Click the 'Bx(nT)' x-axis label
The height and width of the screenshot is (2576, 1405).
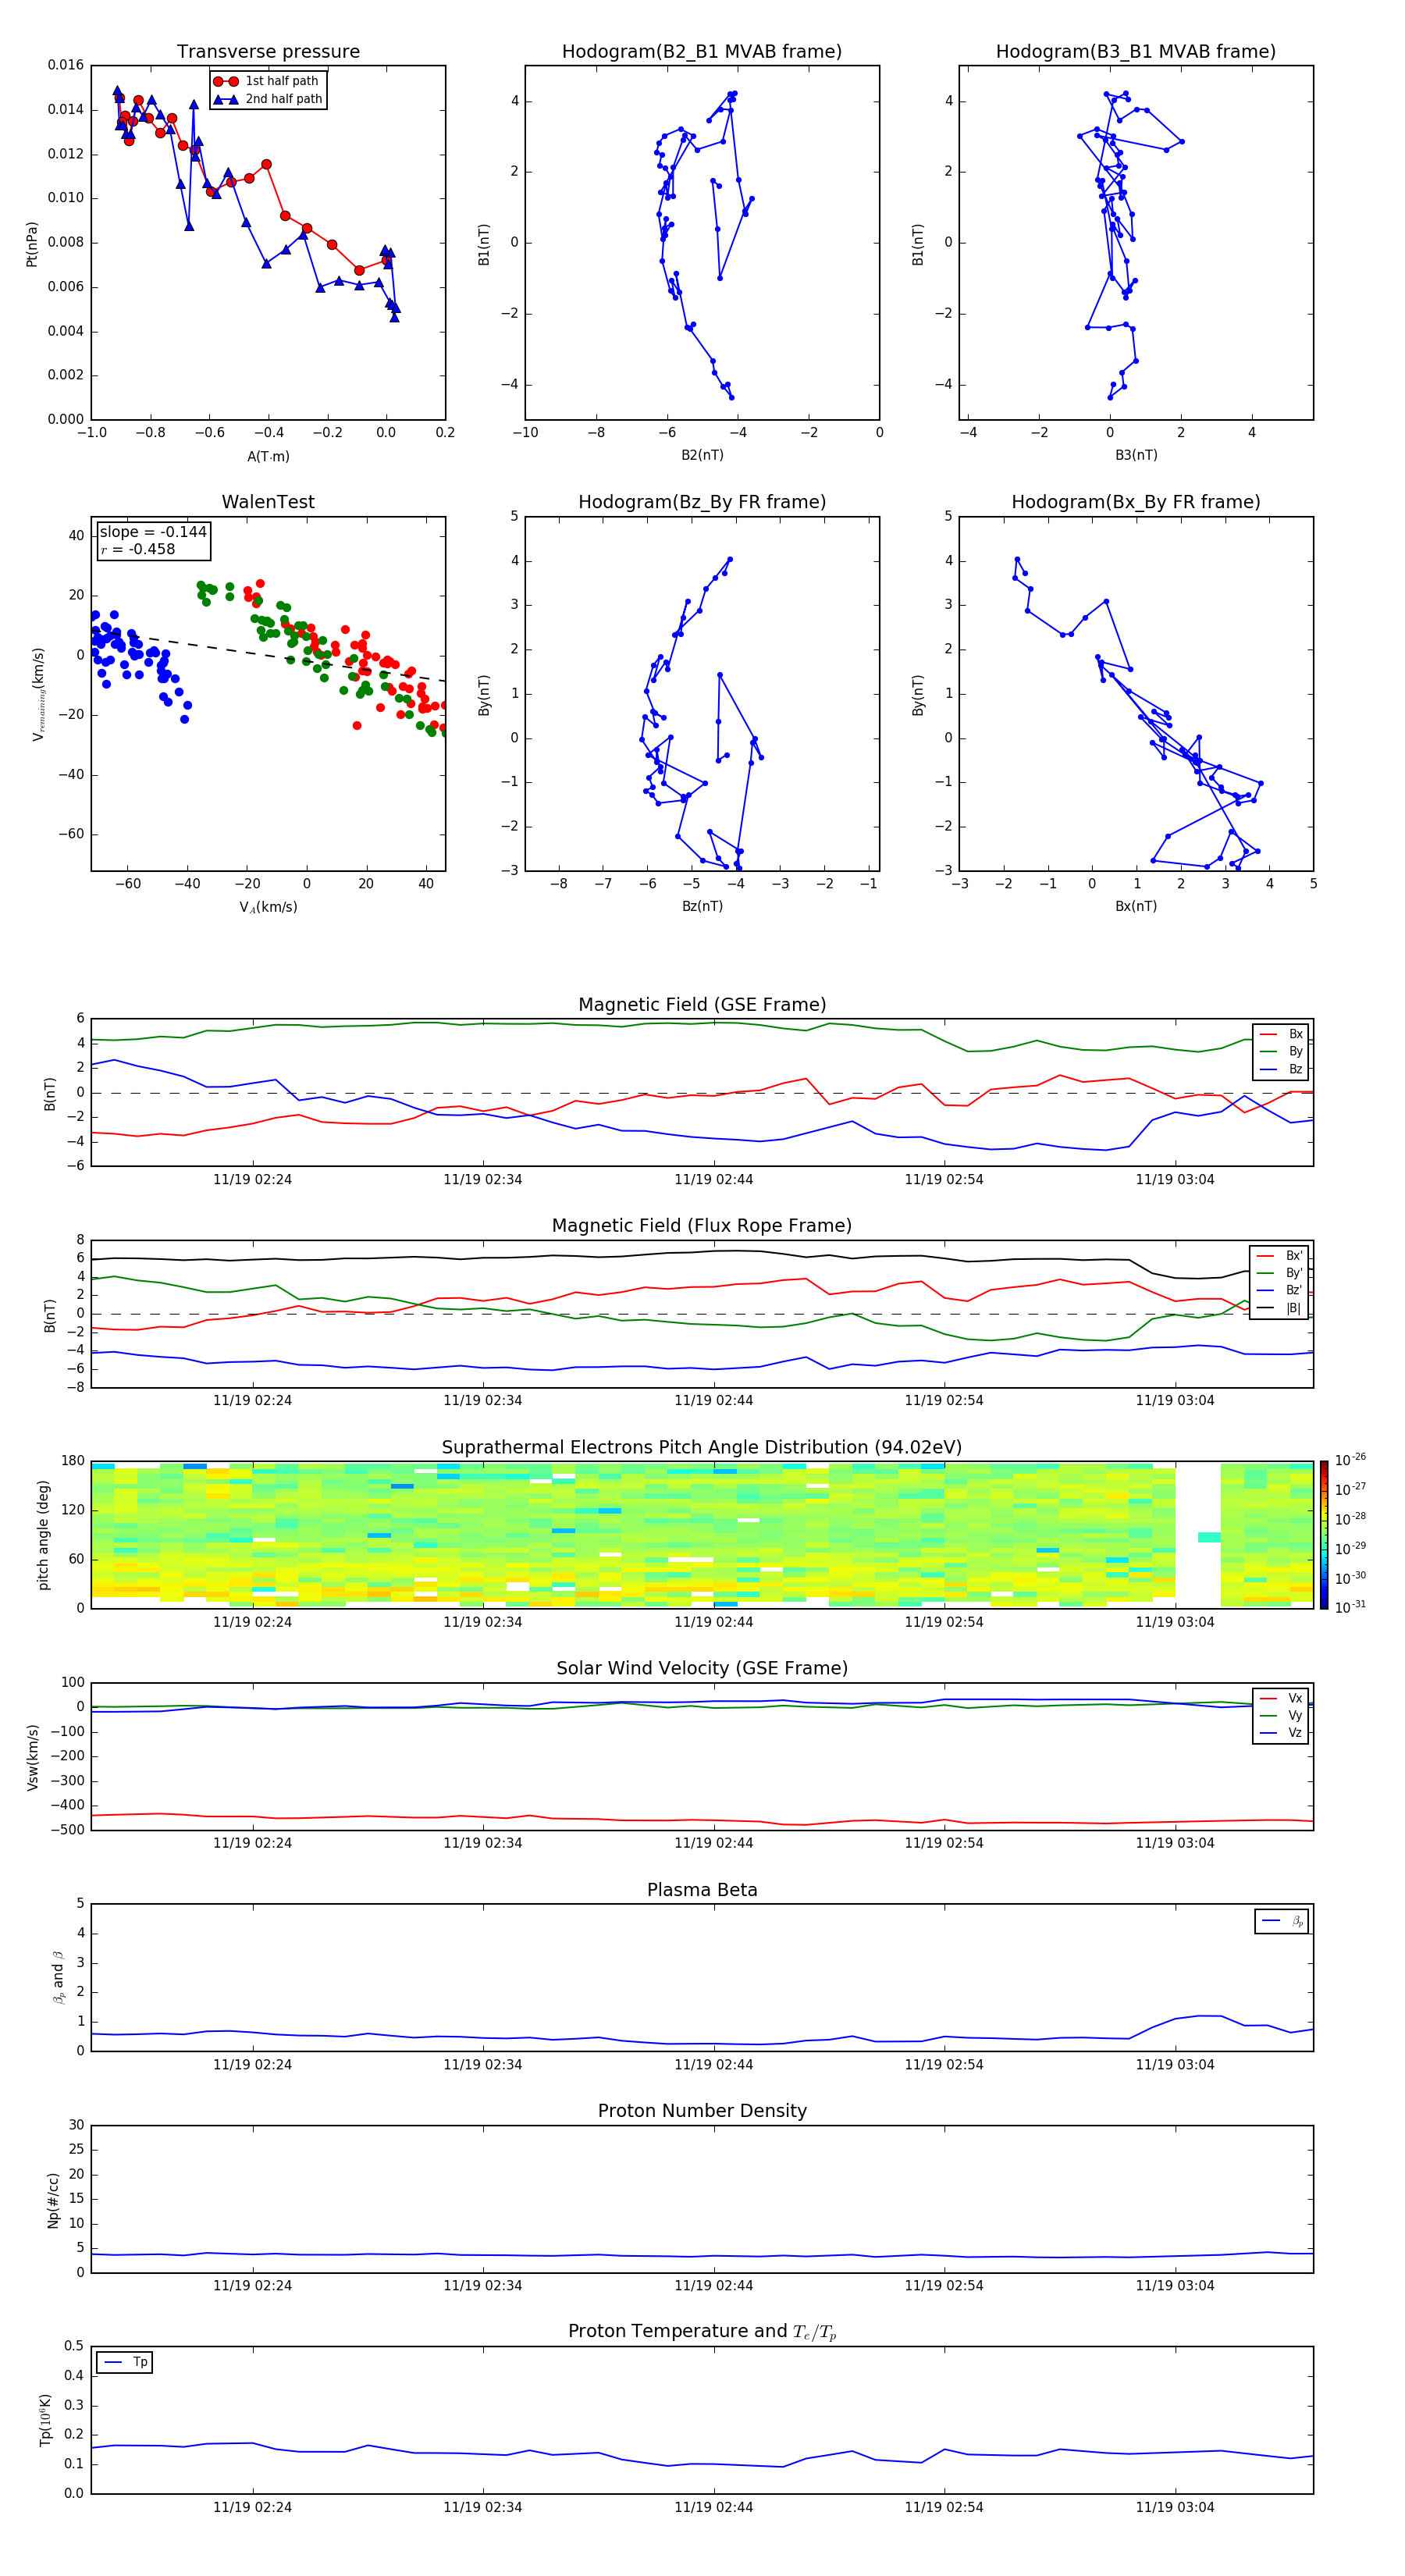coord(1136,906)
